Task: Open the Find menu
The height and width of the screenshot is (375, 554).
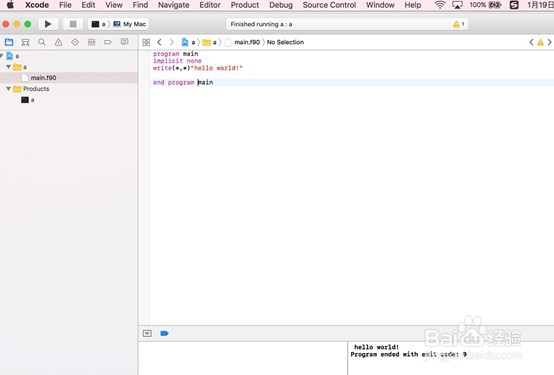Action: pos(140,5)
